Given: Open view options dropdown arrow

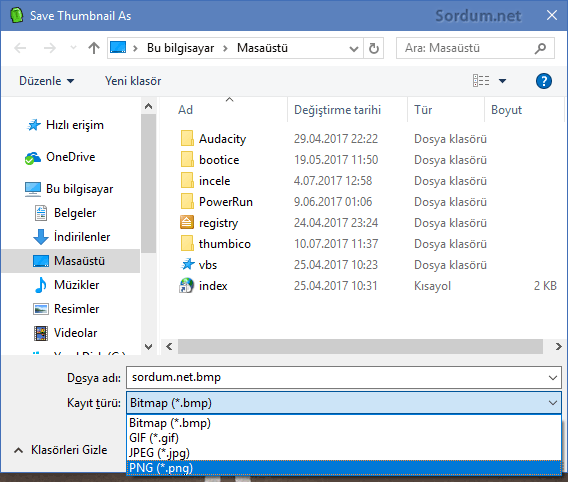Looking at the screenshot, I should pos(502,81).
